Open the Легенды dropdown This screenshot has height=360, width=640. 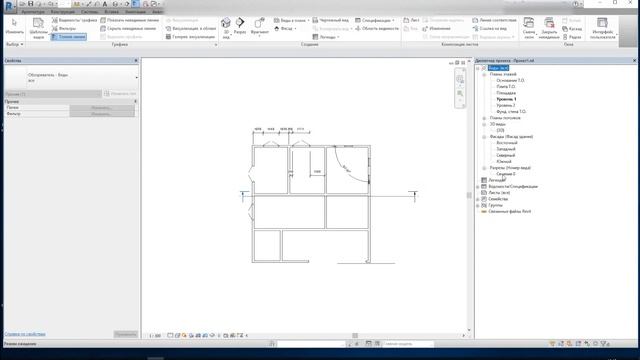click(x=326, y=37)
